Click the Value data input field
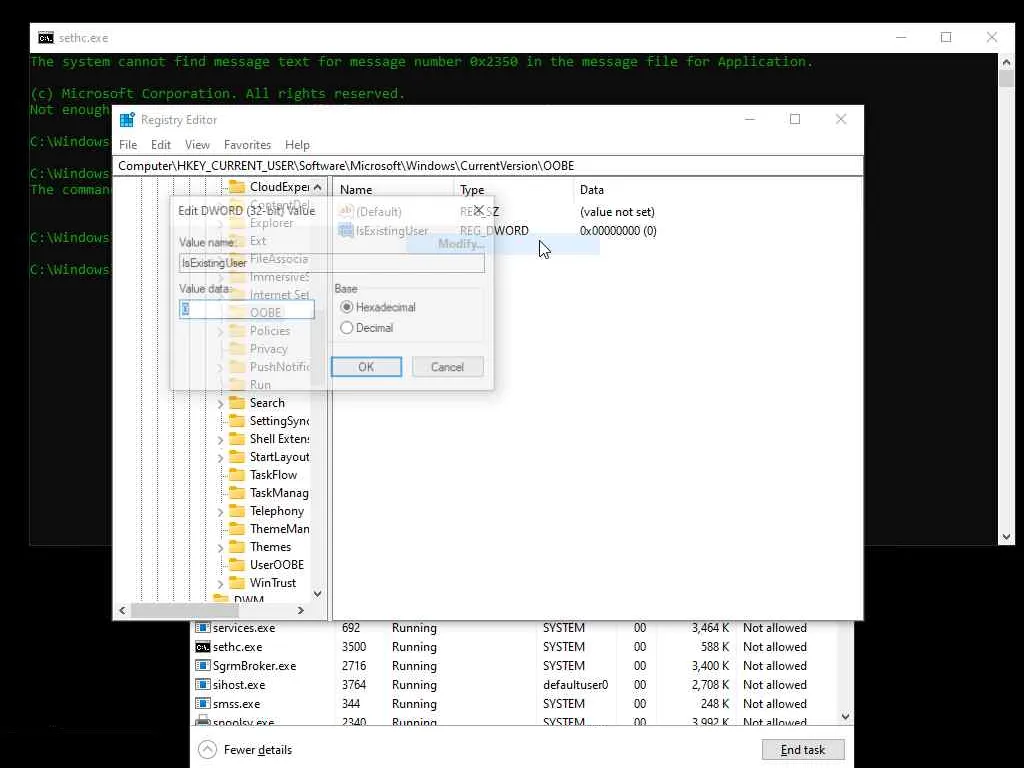This screenshot has height=768, width=1024. pyautogui.click(x=247, y=309)
